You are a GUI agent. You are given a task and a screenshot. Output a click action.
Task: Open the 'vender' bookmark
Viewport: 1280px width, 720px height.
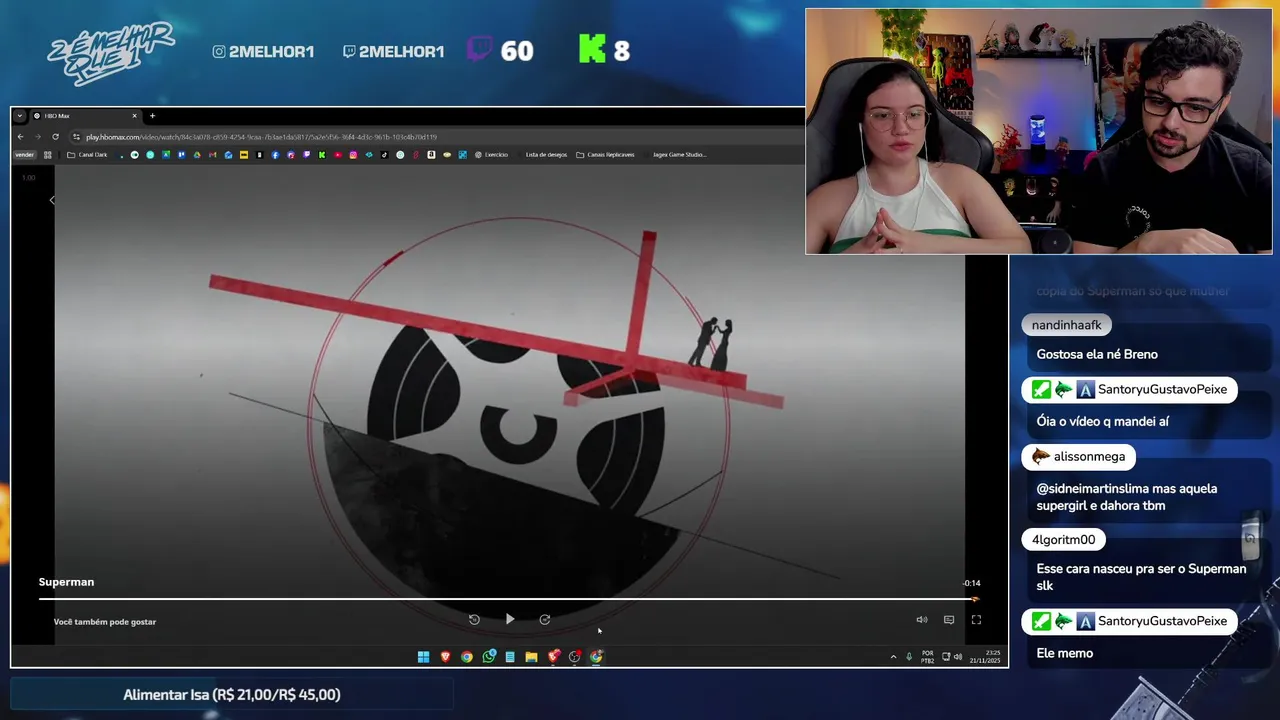coord(24,155)
